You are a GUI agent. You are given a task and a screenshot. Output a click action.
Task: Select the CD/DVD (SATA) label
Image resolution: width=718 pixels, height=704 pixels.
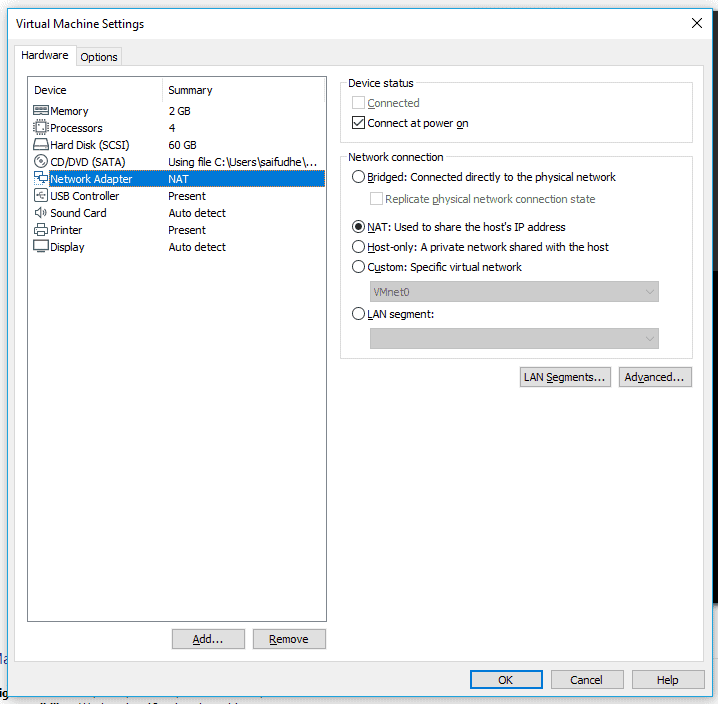point(88,162)
